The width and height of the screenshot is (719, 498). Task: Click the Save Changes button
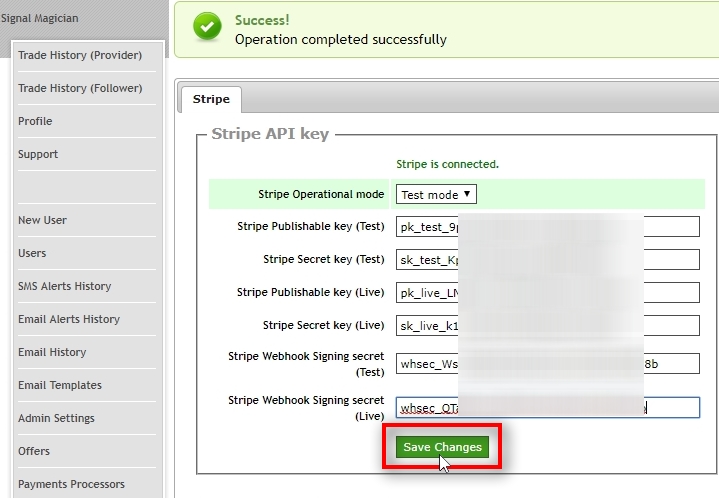click(442, 447)
